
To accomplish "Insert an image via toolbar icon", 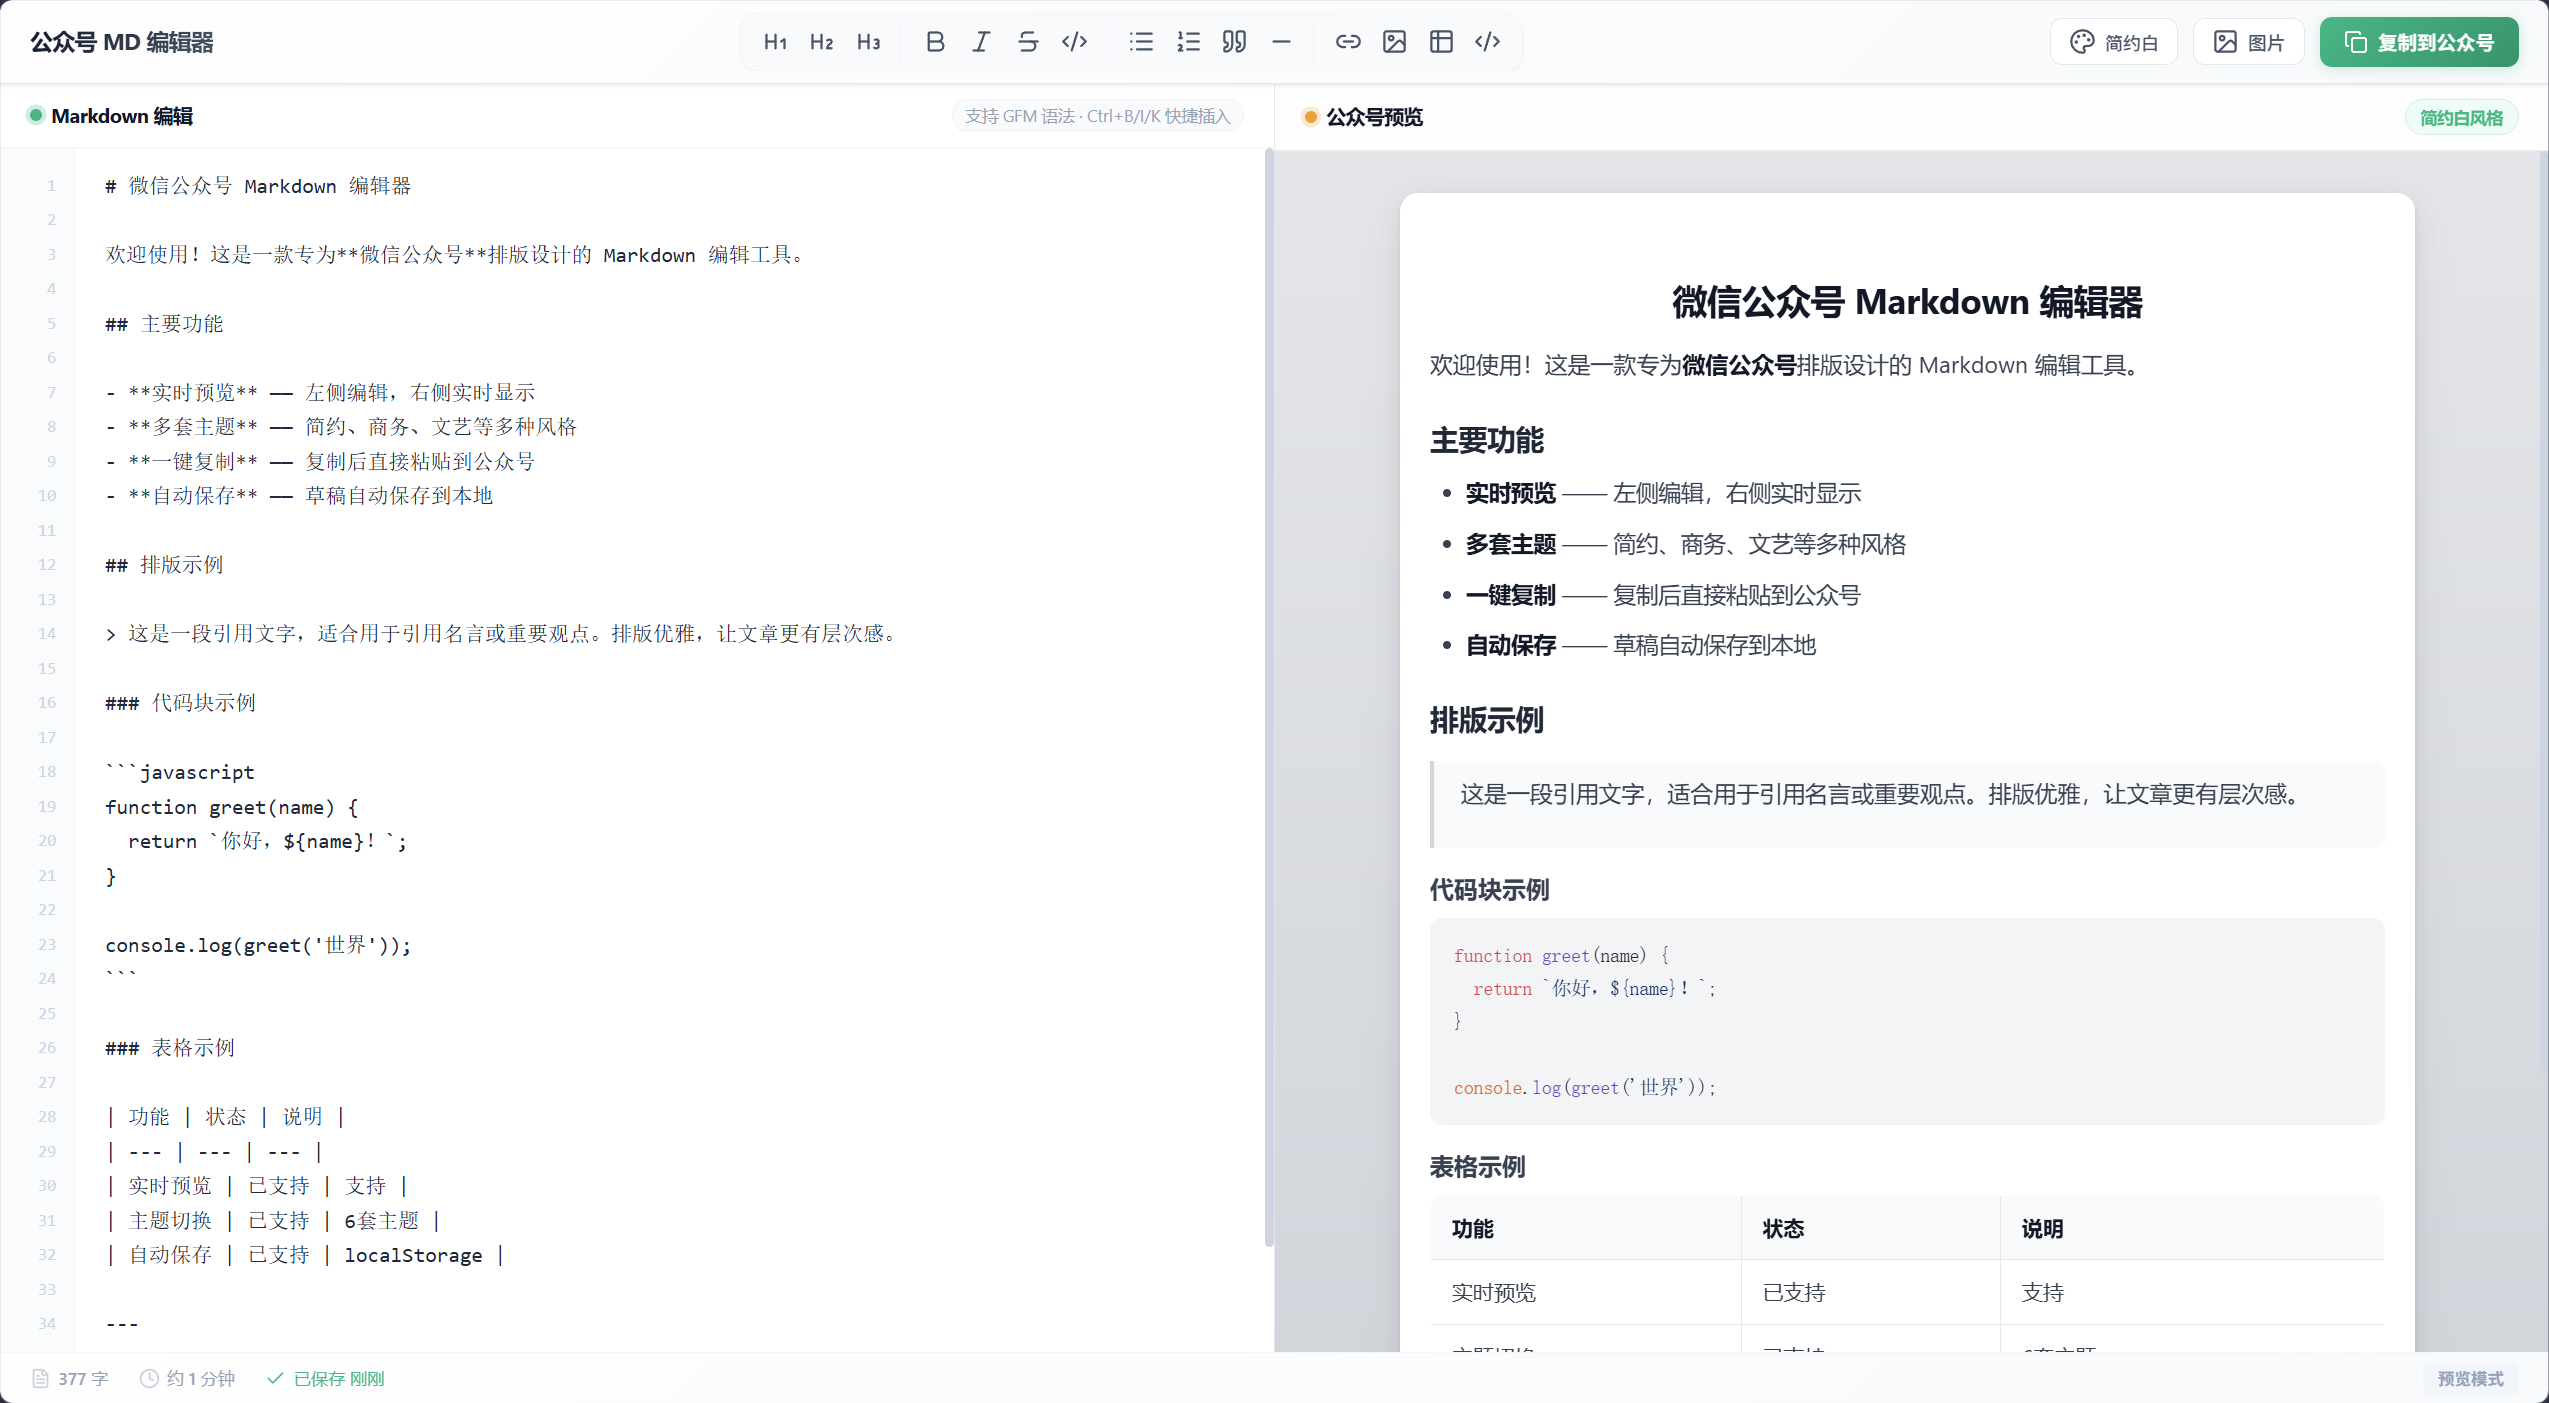I will pyautogui.click(x=1394, y=42).
